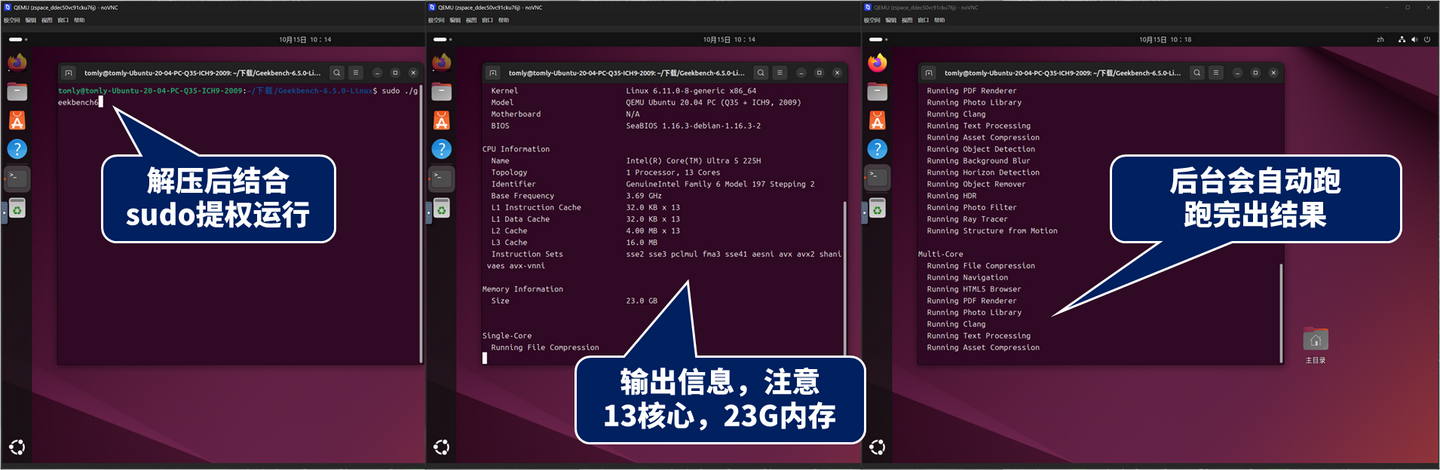Select Terminal icon in the middle panel's dock
Image resolution: width=1440 pixels, height=470 pixels.
click(x=441, y=179)
